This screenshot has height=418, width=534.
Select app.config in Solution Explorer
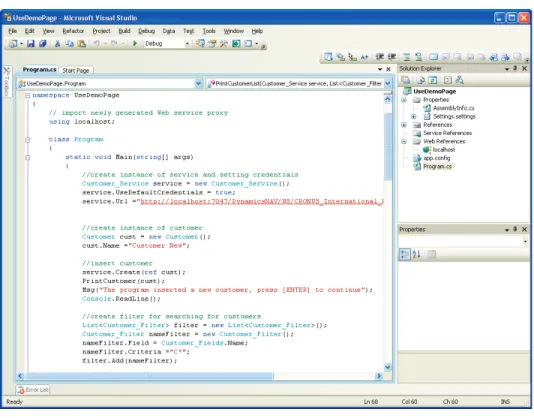tap(437, 158)
